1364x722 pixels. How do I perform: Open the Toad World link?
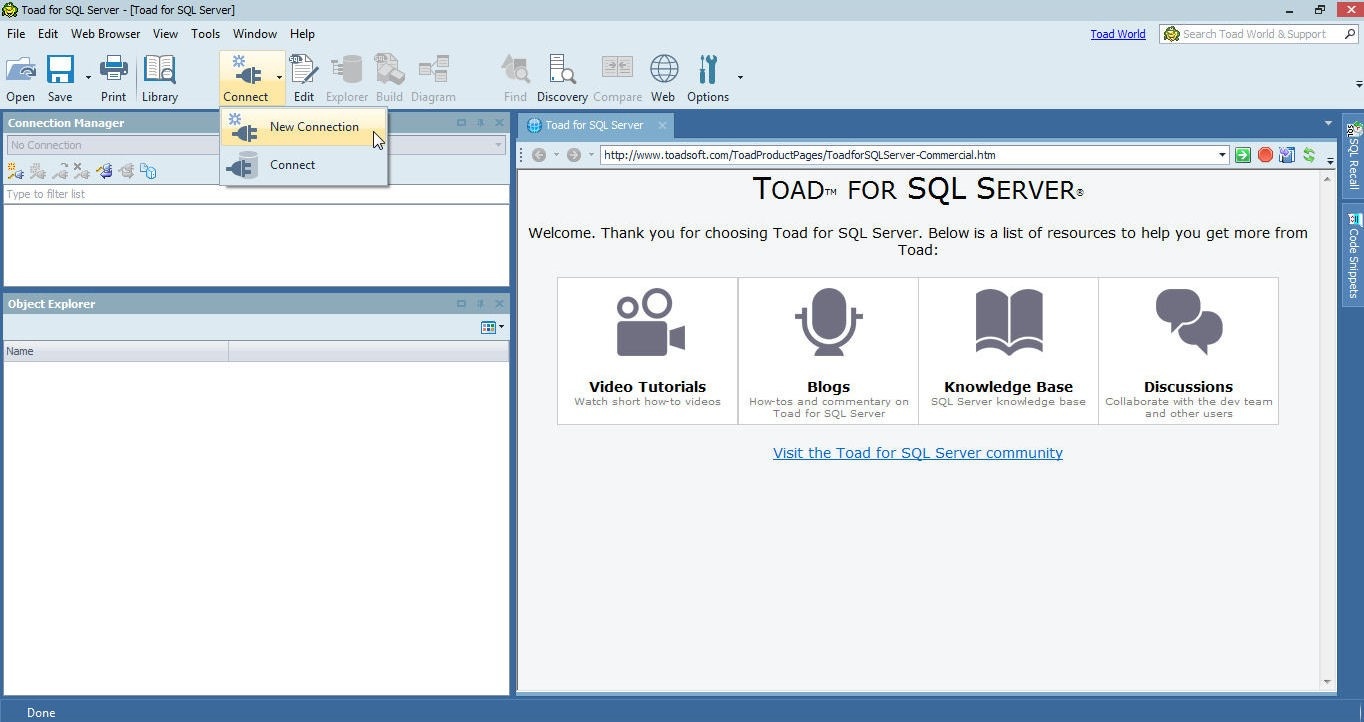(x=1118, y=34)
